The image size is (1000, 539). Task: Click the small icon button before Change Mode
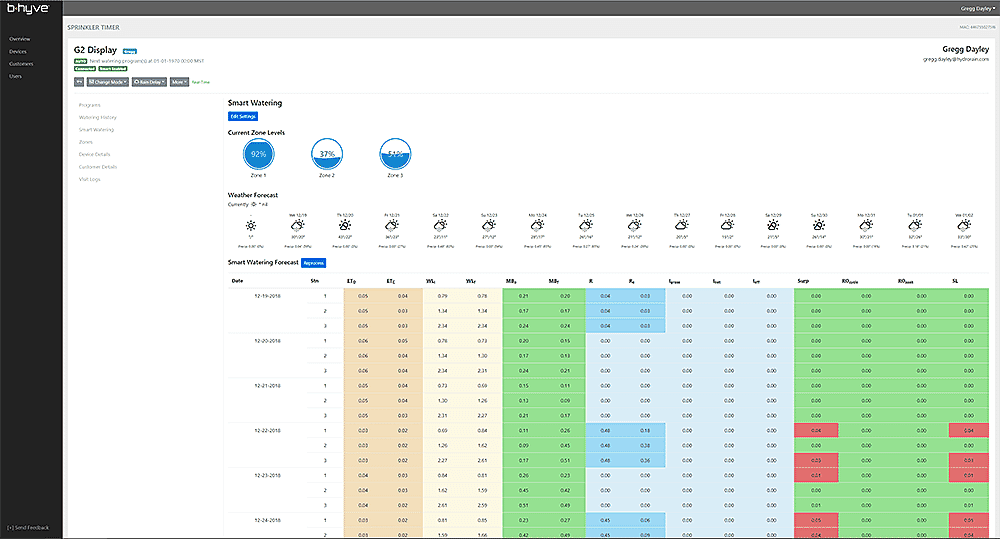(x=79, y=82)
